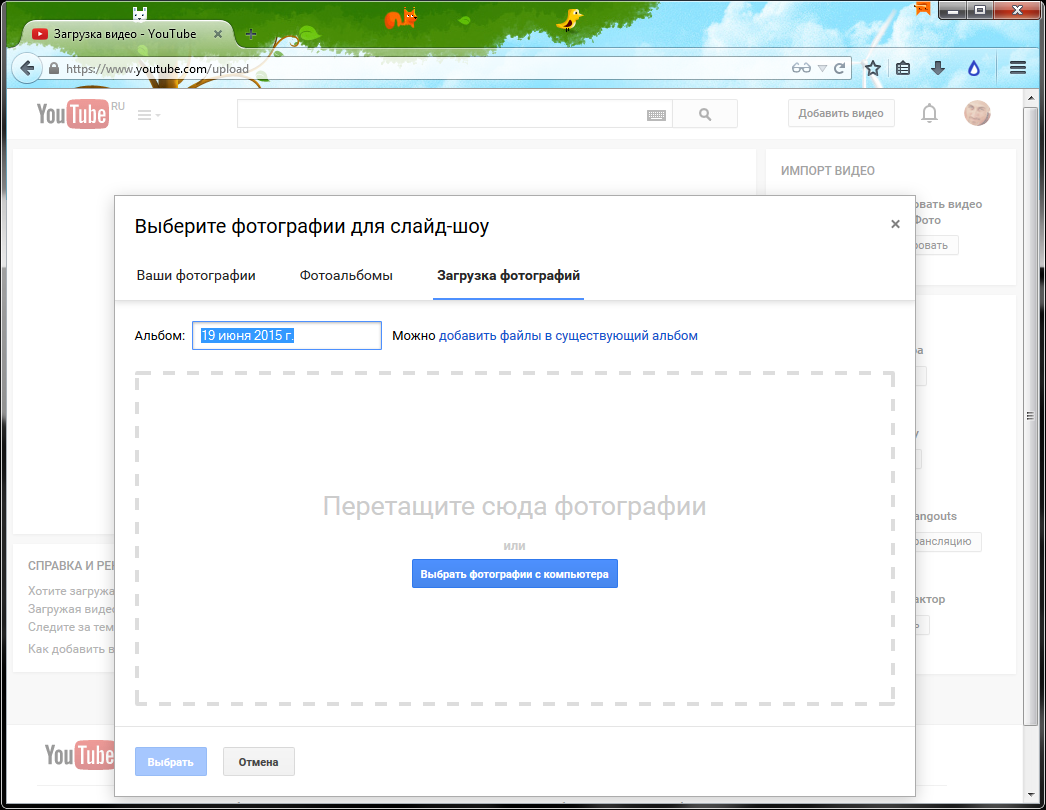Bookmark this page with star icon

(873, 68)
